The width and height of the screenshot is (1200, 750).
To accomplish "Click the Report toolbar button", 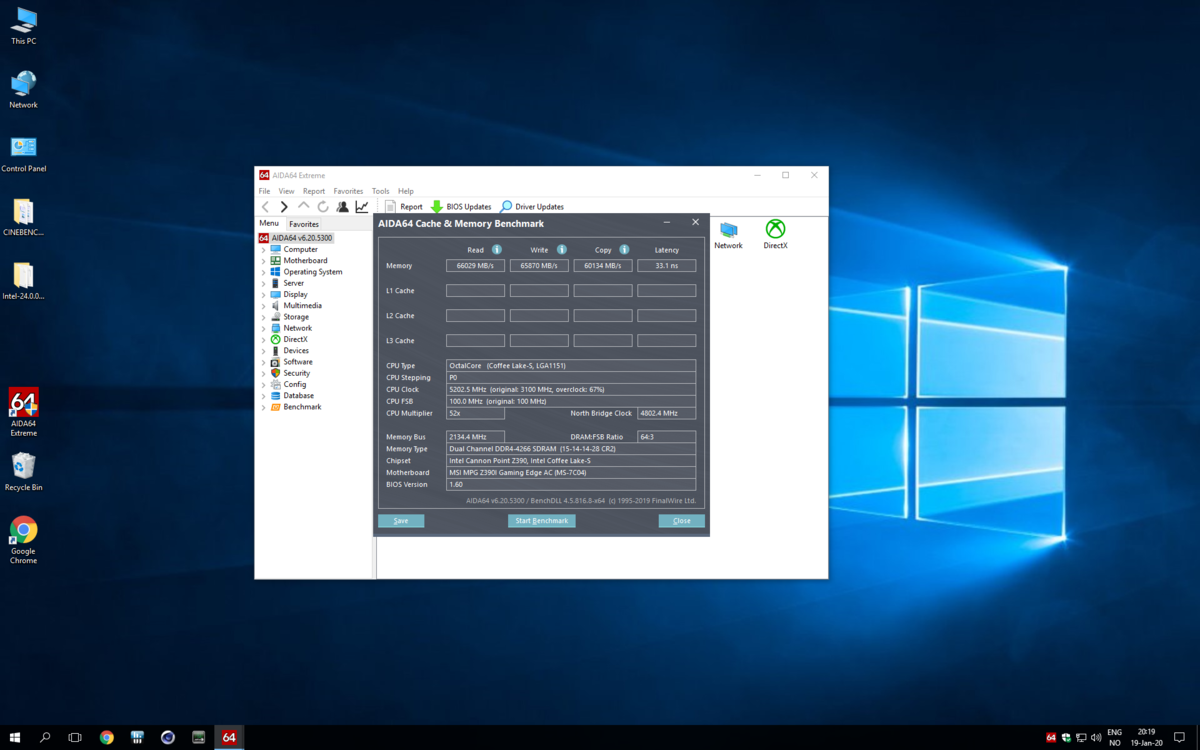I will pyautogui.click(x=404, y=207).
